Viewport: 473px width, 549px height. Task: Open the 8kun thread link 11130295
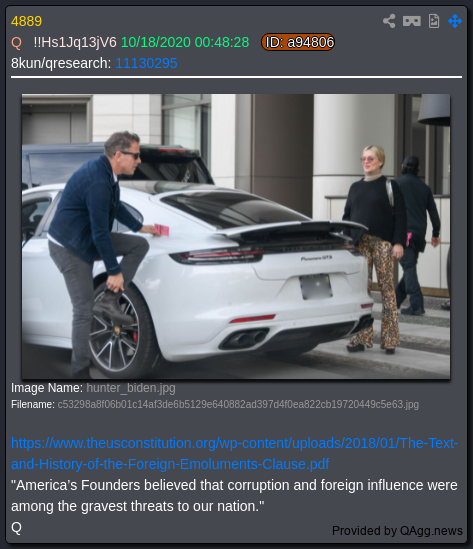[x=146, y=63]
